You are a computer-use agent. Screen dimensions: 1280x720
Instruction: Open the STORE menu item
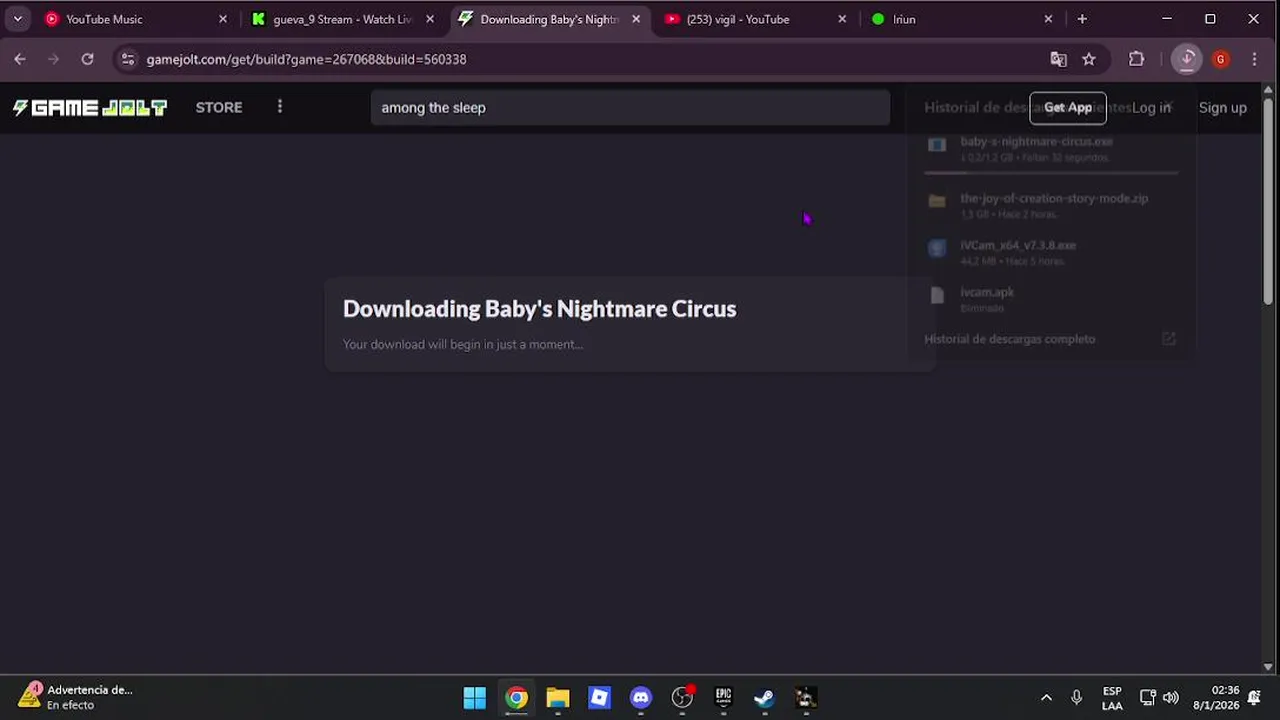[219, 107]
